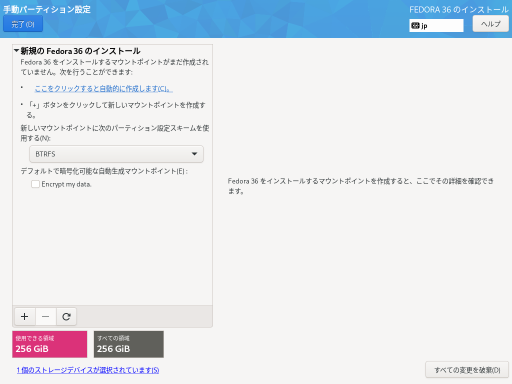512x384 pixels.
Task: Click the BTRFS dropdown arrow
Action: [x=194, y=154]
